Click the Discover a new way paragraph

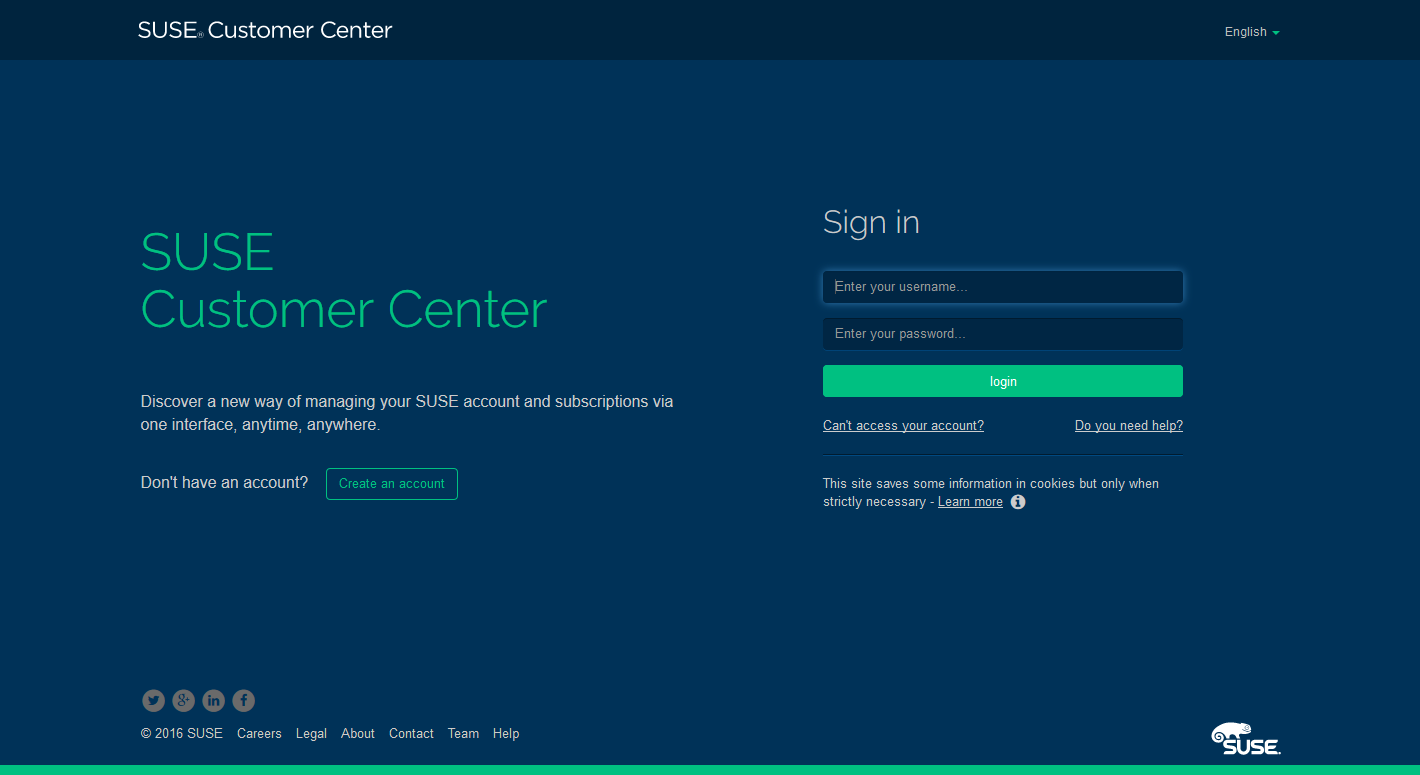point(407,413)
